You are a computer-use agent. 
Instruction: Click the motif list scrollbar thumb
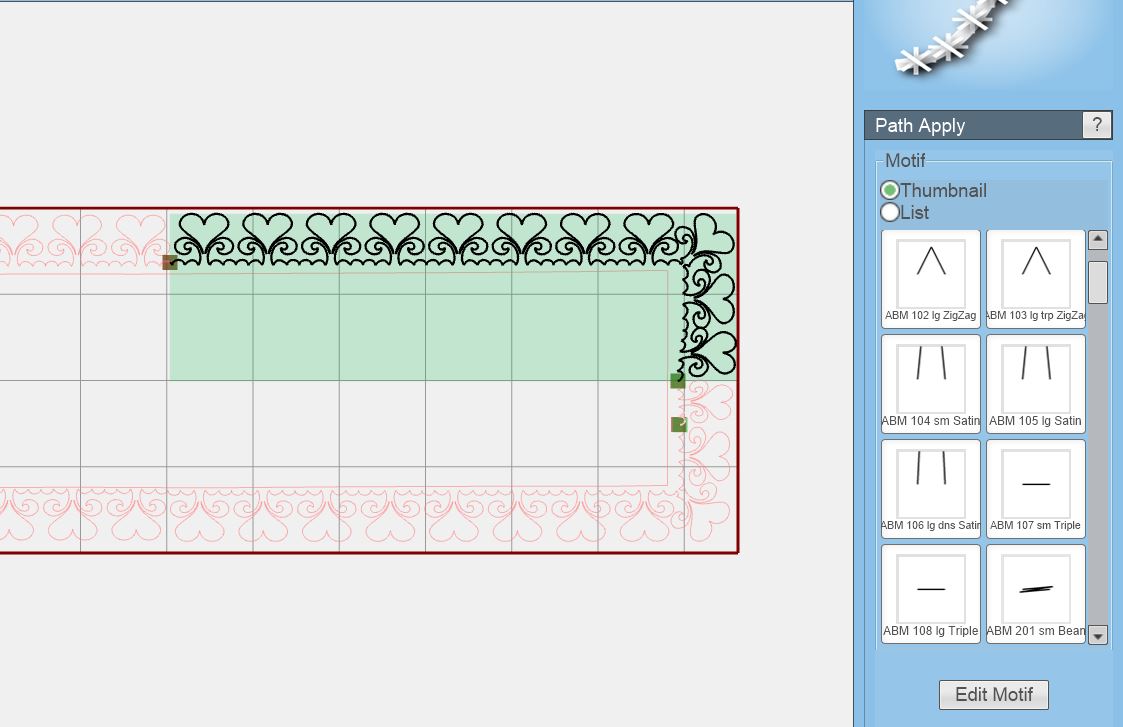pyautogui.click(x=1097, y=282)
